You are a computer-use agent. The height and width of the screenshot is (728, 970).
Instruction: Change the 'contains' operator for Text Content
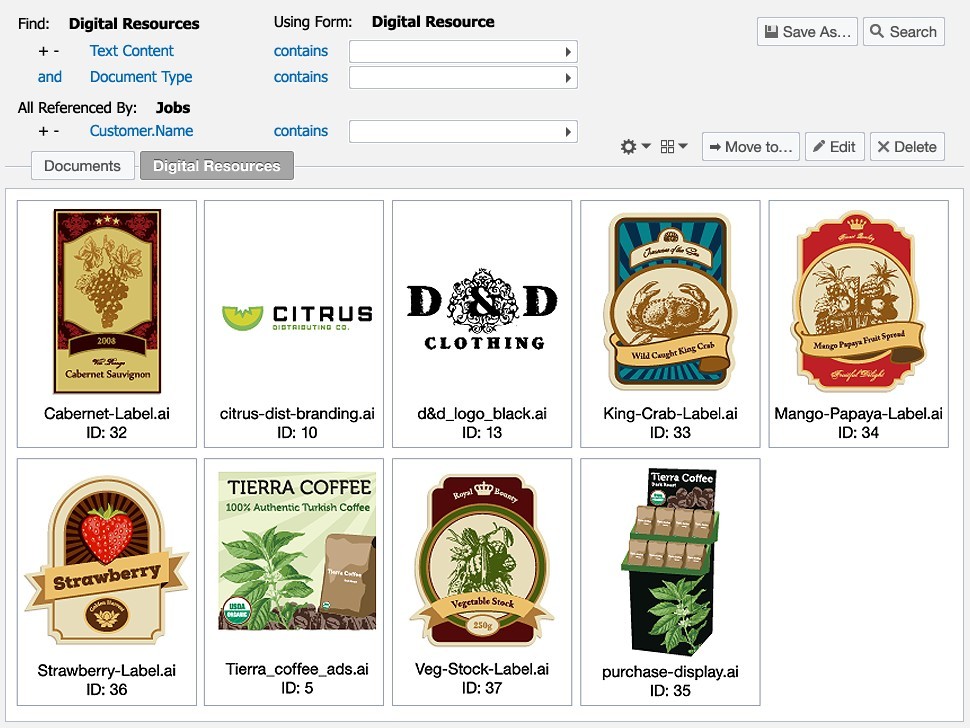coord(301,51)
